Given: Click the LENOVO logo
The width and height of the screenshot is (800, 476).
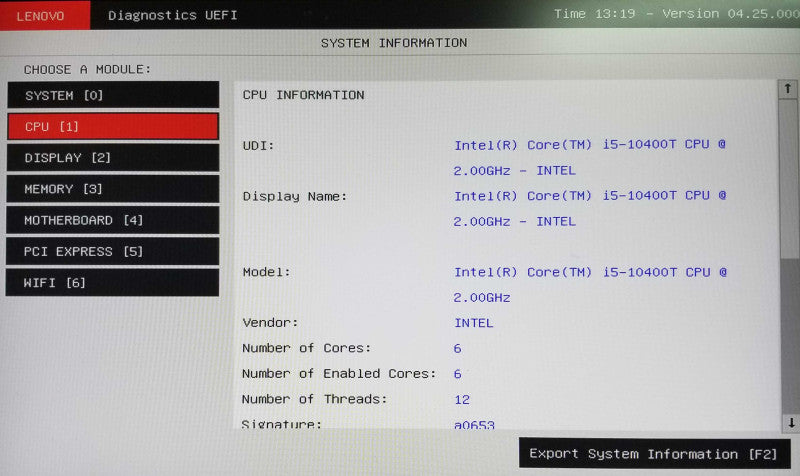Looking at the screenshot, I should (45, 15).
